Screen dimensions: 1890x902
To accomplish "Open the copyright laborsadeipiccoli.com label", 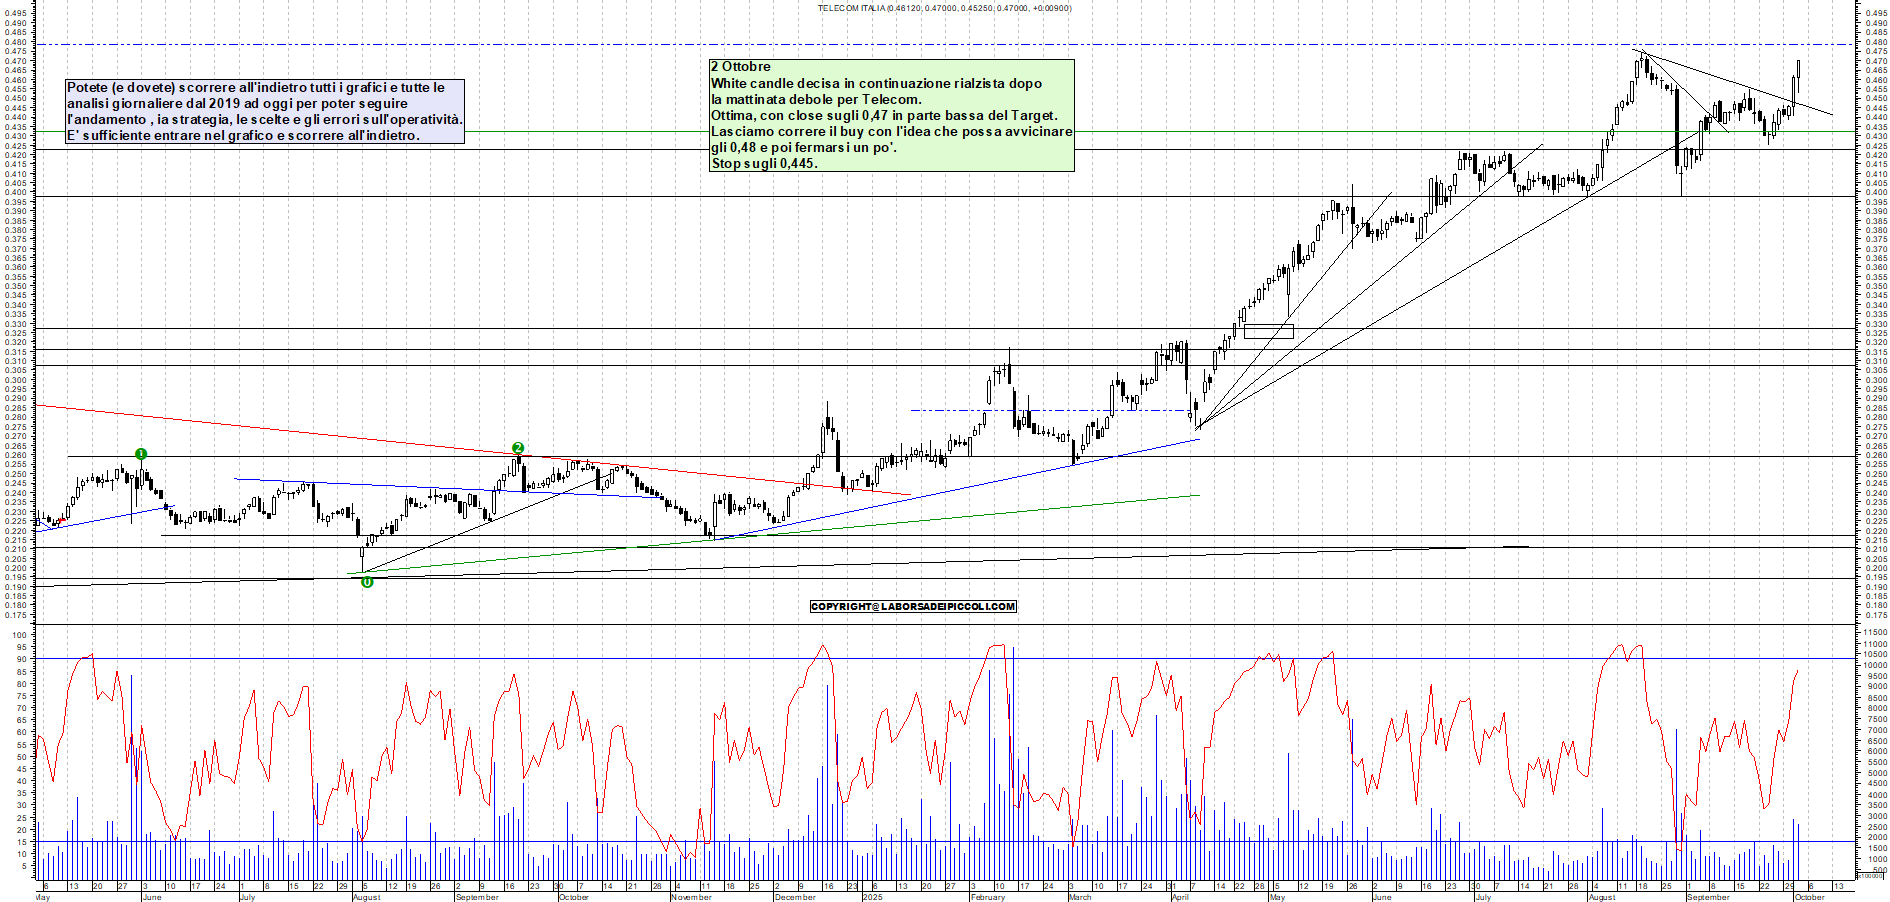I will tap(913, 606).
